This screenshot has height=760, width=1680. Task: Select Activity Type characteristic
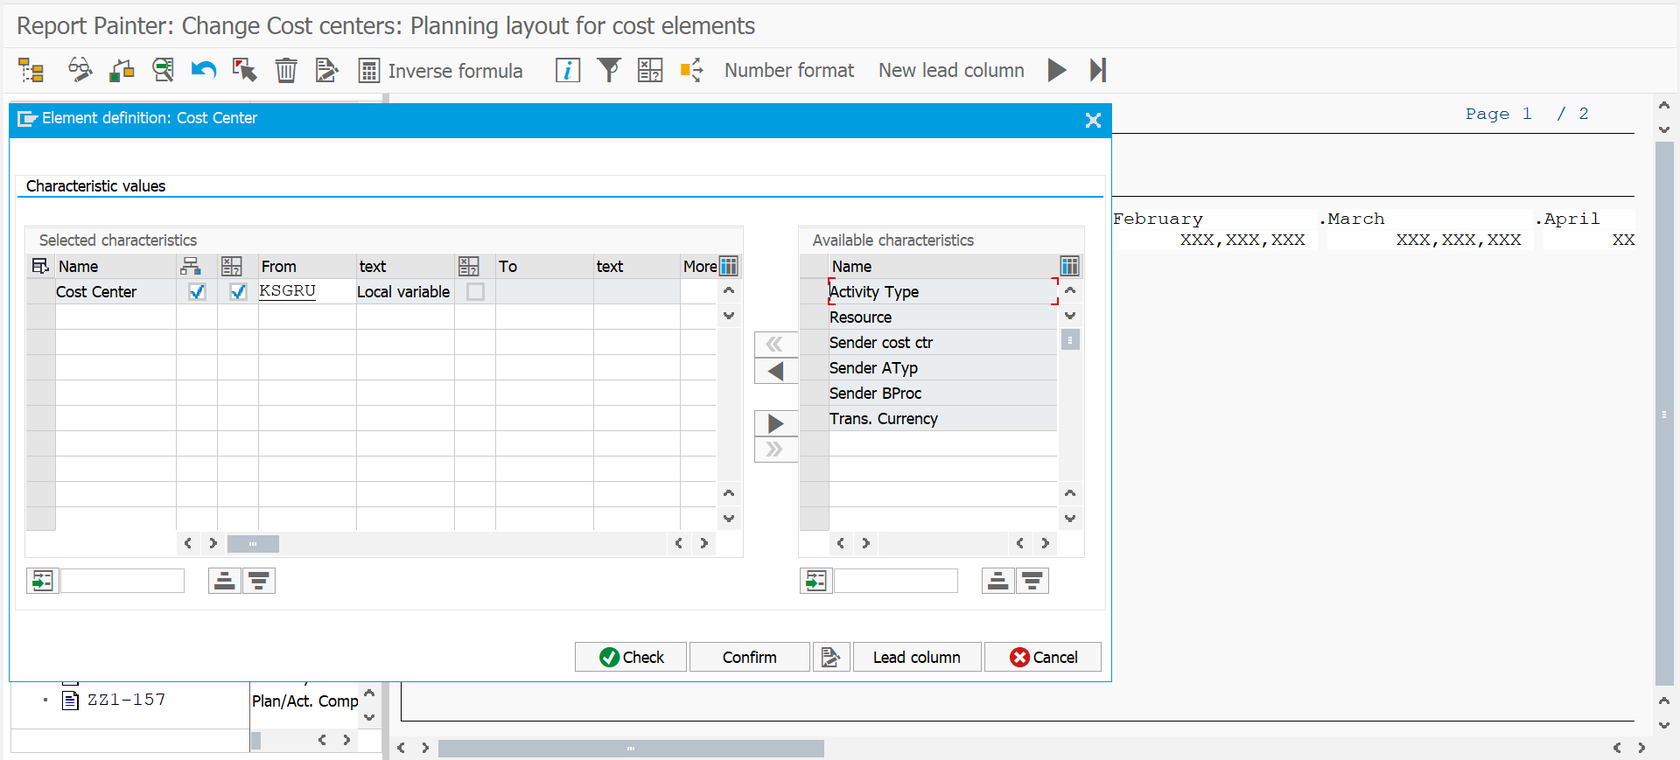942,292
